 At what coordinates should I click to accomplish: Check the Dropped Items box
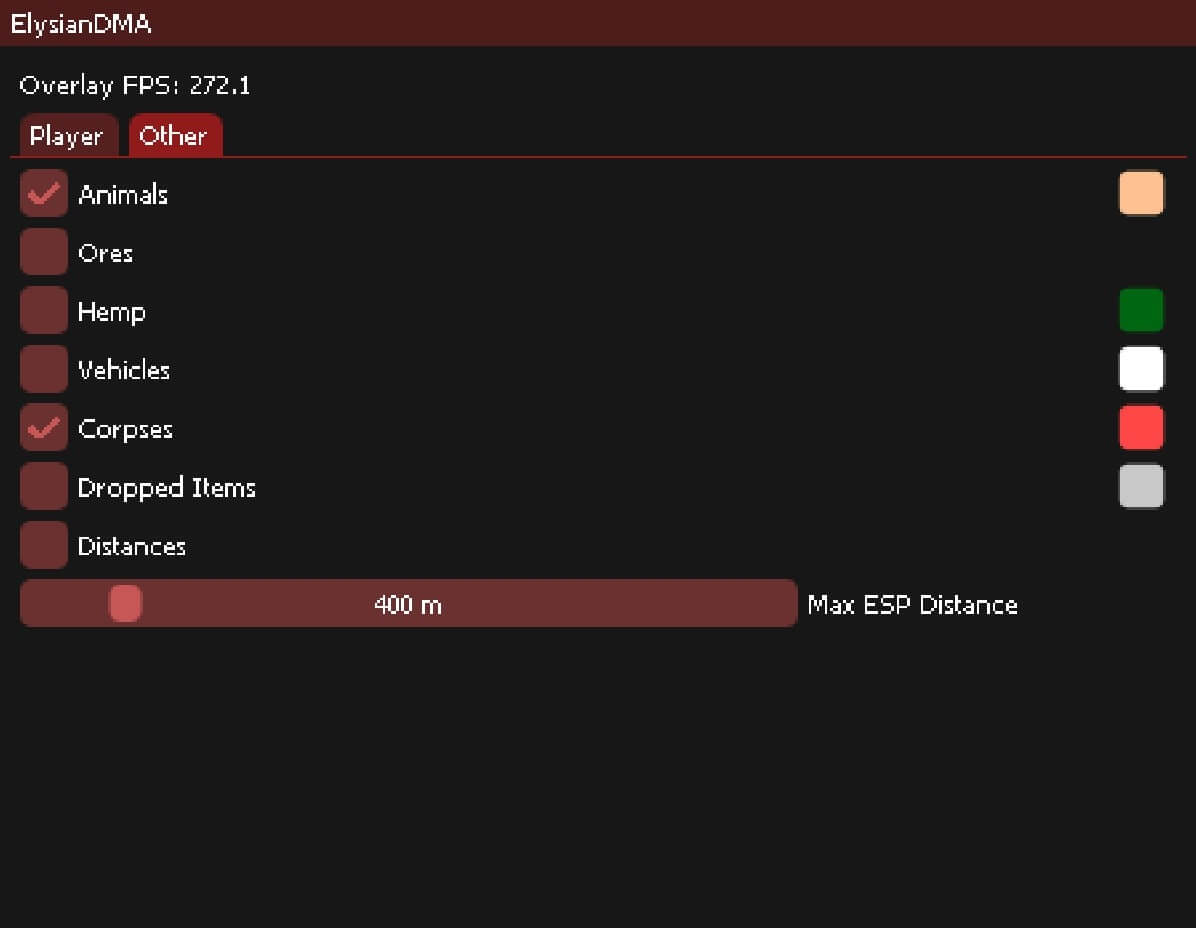click(43, 487)
